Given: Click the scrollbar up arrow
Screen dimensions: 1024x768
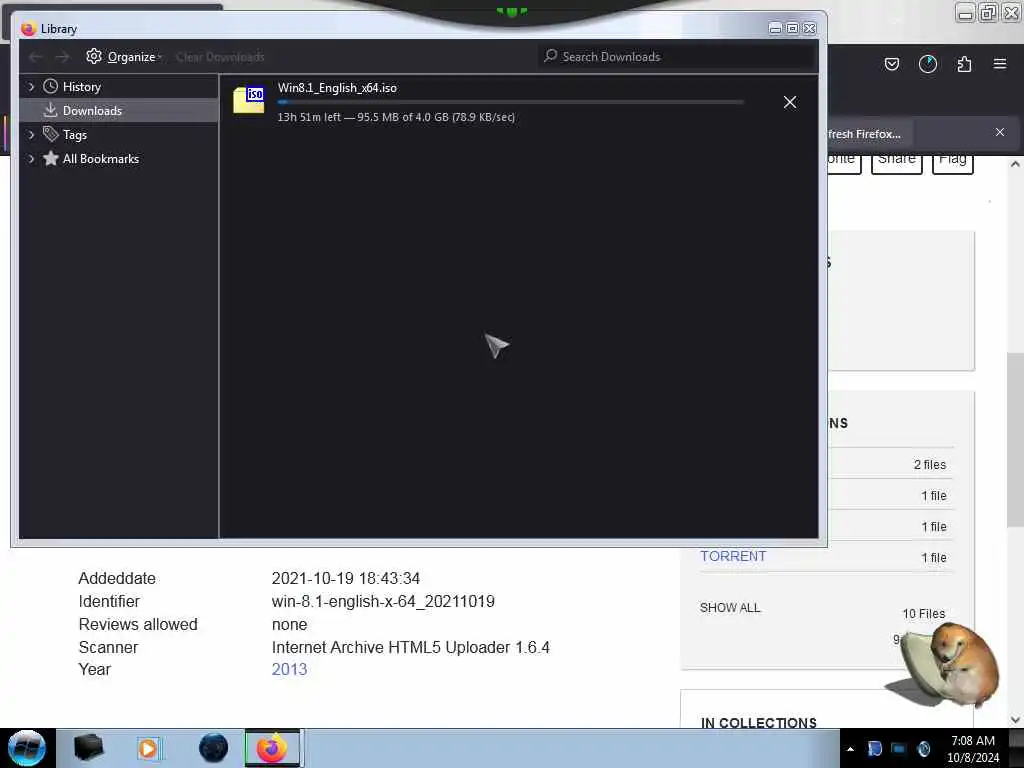Looking at the screenshot, I should [x=1015, y=165].
